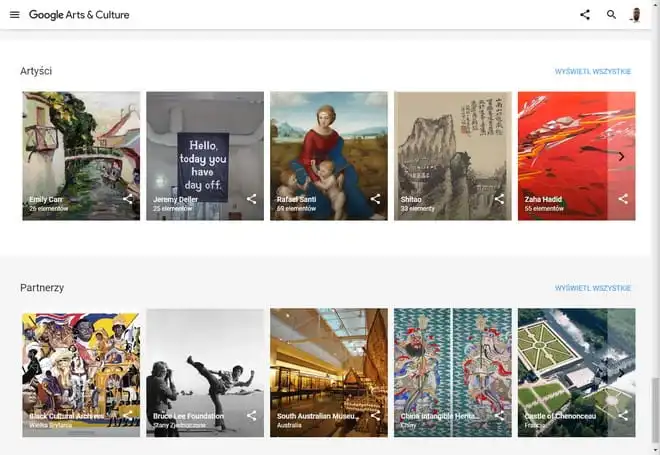Share the Rafael Santi card
Screen dimensions: 660x455
pos(376,199)
